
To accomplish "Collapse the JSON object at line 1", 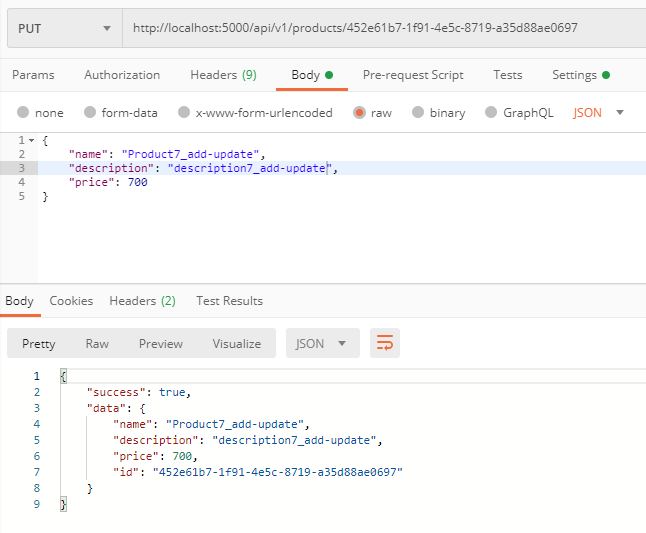I will click(x=31, y=140).
